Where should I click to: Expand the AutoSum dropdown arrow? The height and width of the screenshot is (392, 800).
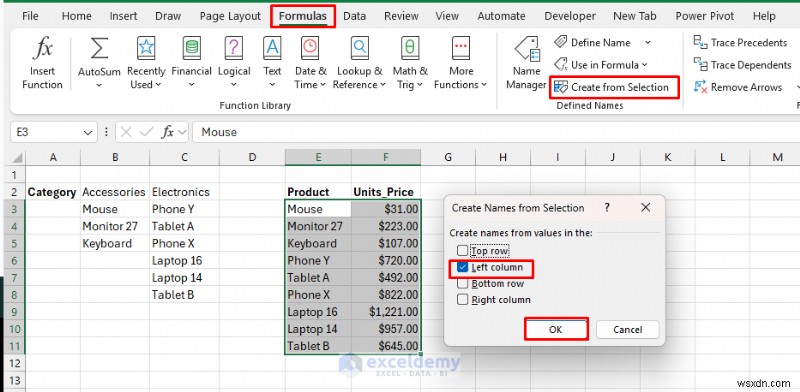pos(99,85)
